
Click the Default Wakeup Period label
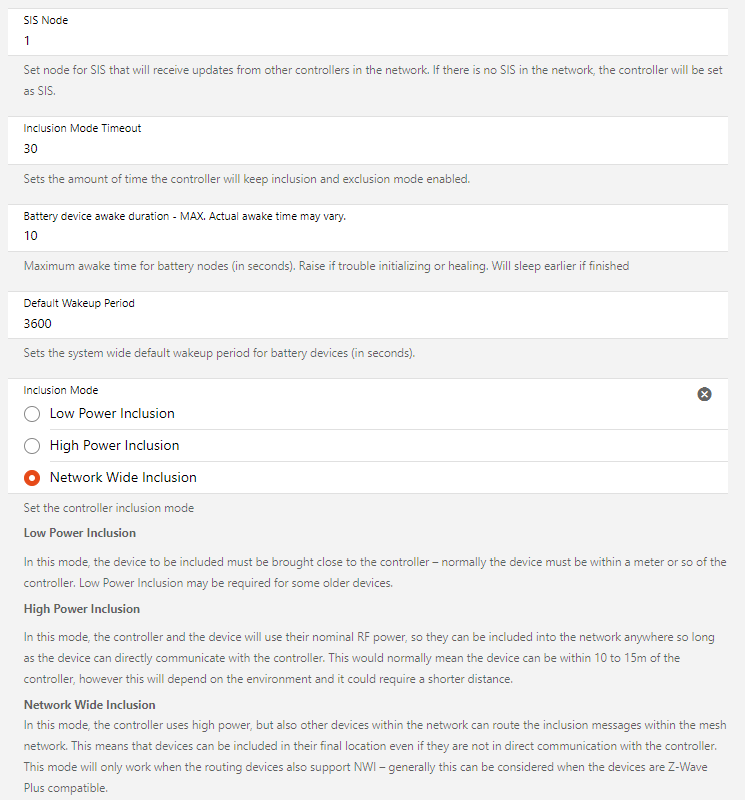pyautogui.click(x=79, y=303)
